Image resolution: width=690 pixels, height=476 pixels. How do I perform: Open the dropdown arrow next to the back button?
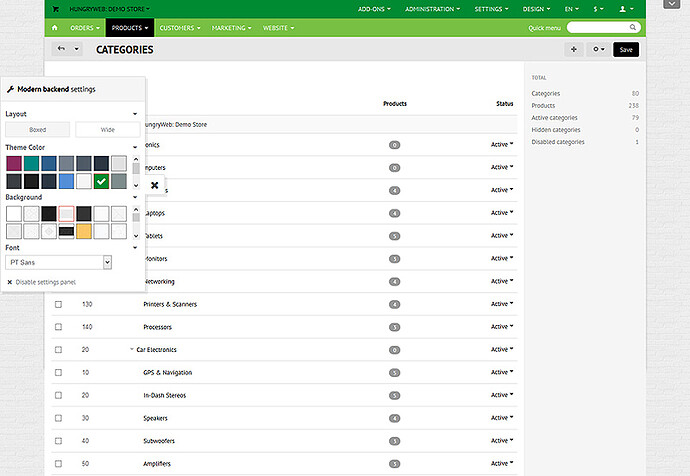(77, 49)
